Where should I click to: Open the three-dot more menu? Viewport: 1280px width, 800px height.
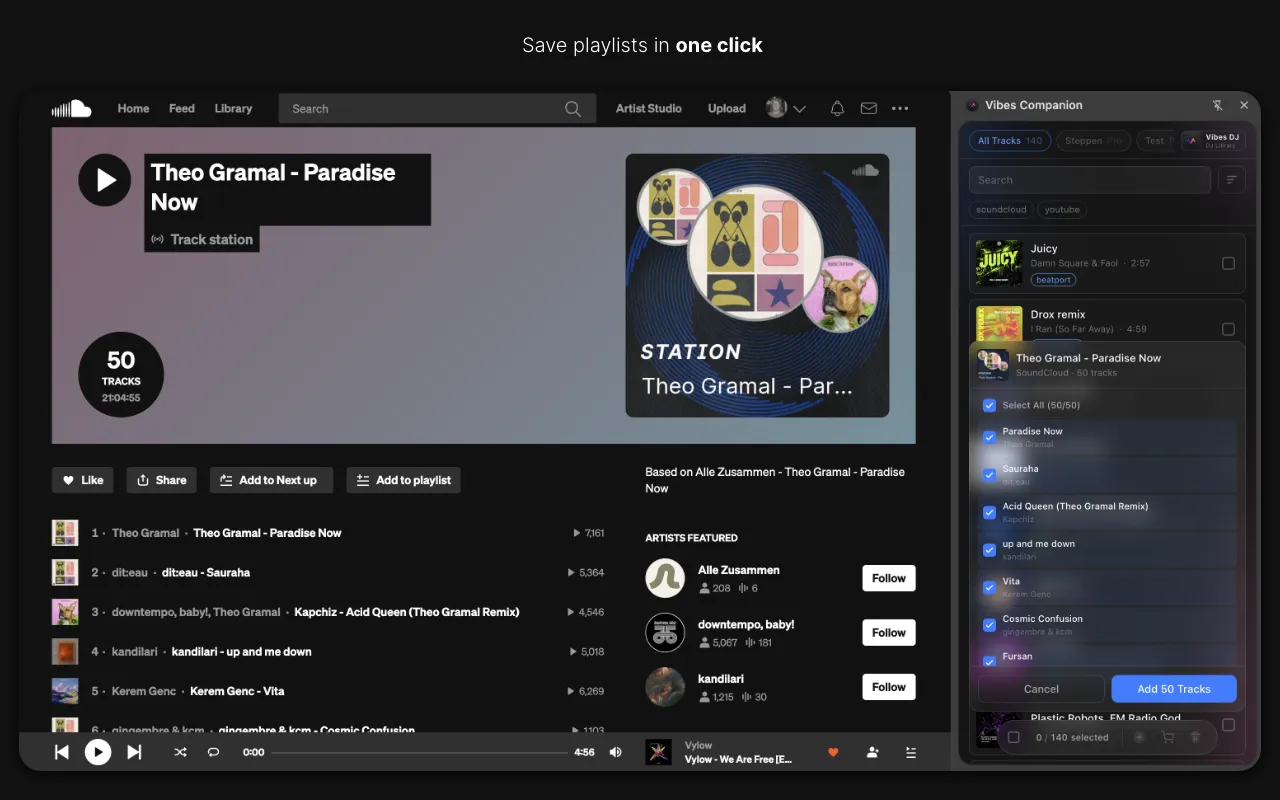click(x=900, y=108)
